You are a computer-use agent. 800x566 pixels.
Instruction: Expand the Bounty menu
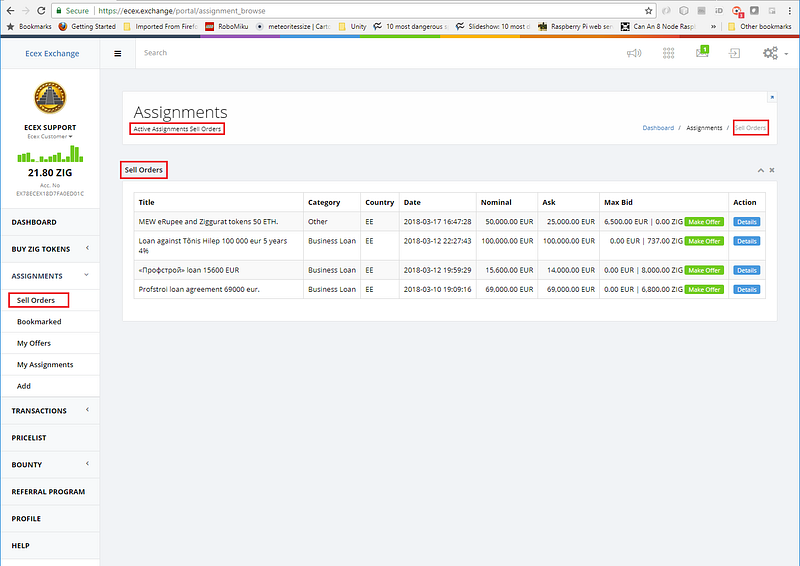pyautogui.click(x=50, y=464)
